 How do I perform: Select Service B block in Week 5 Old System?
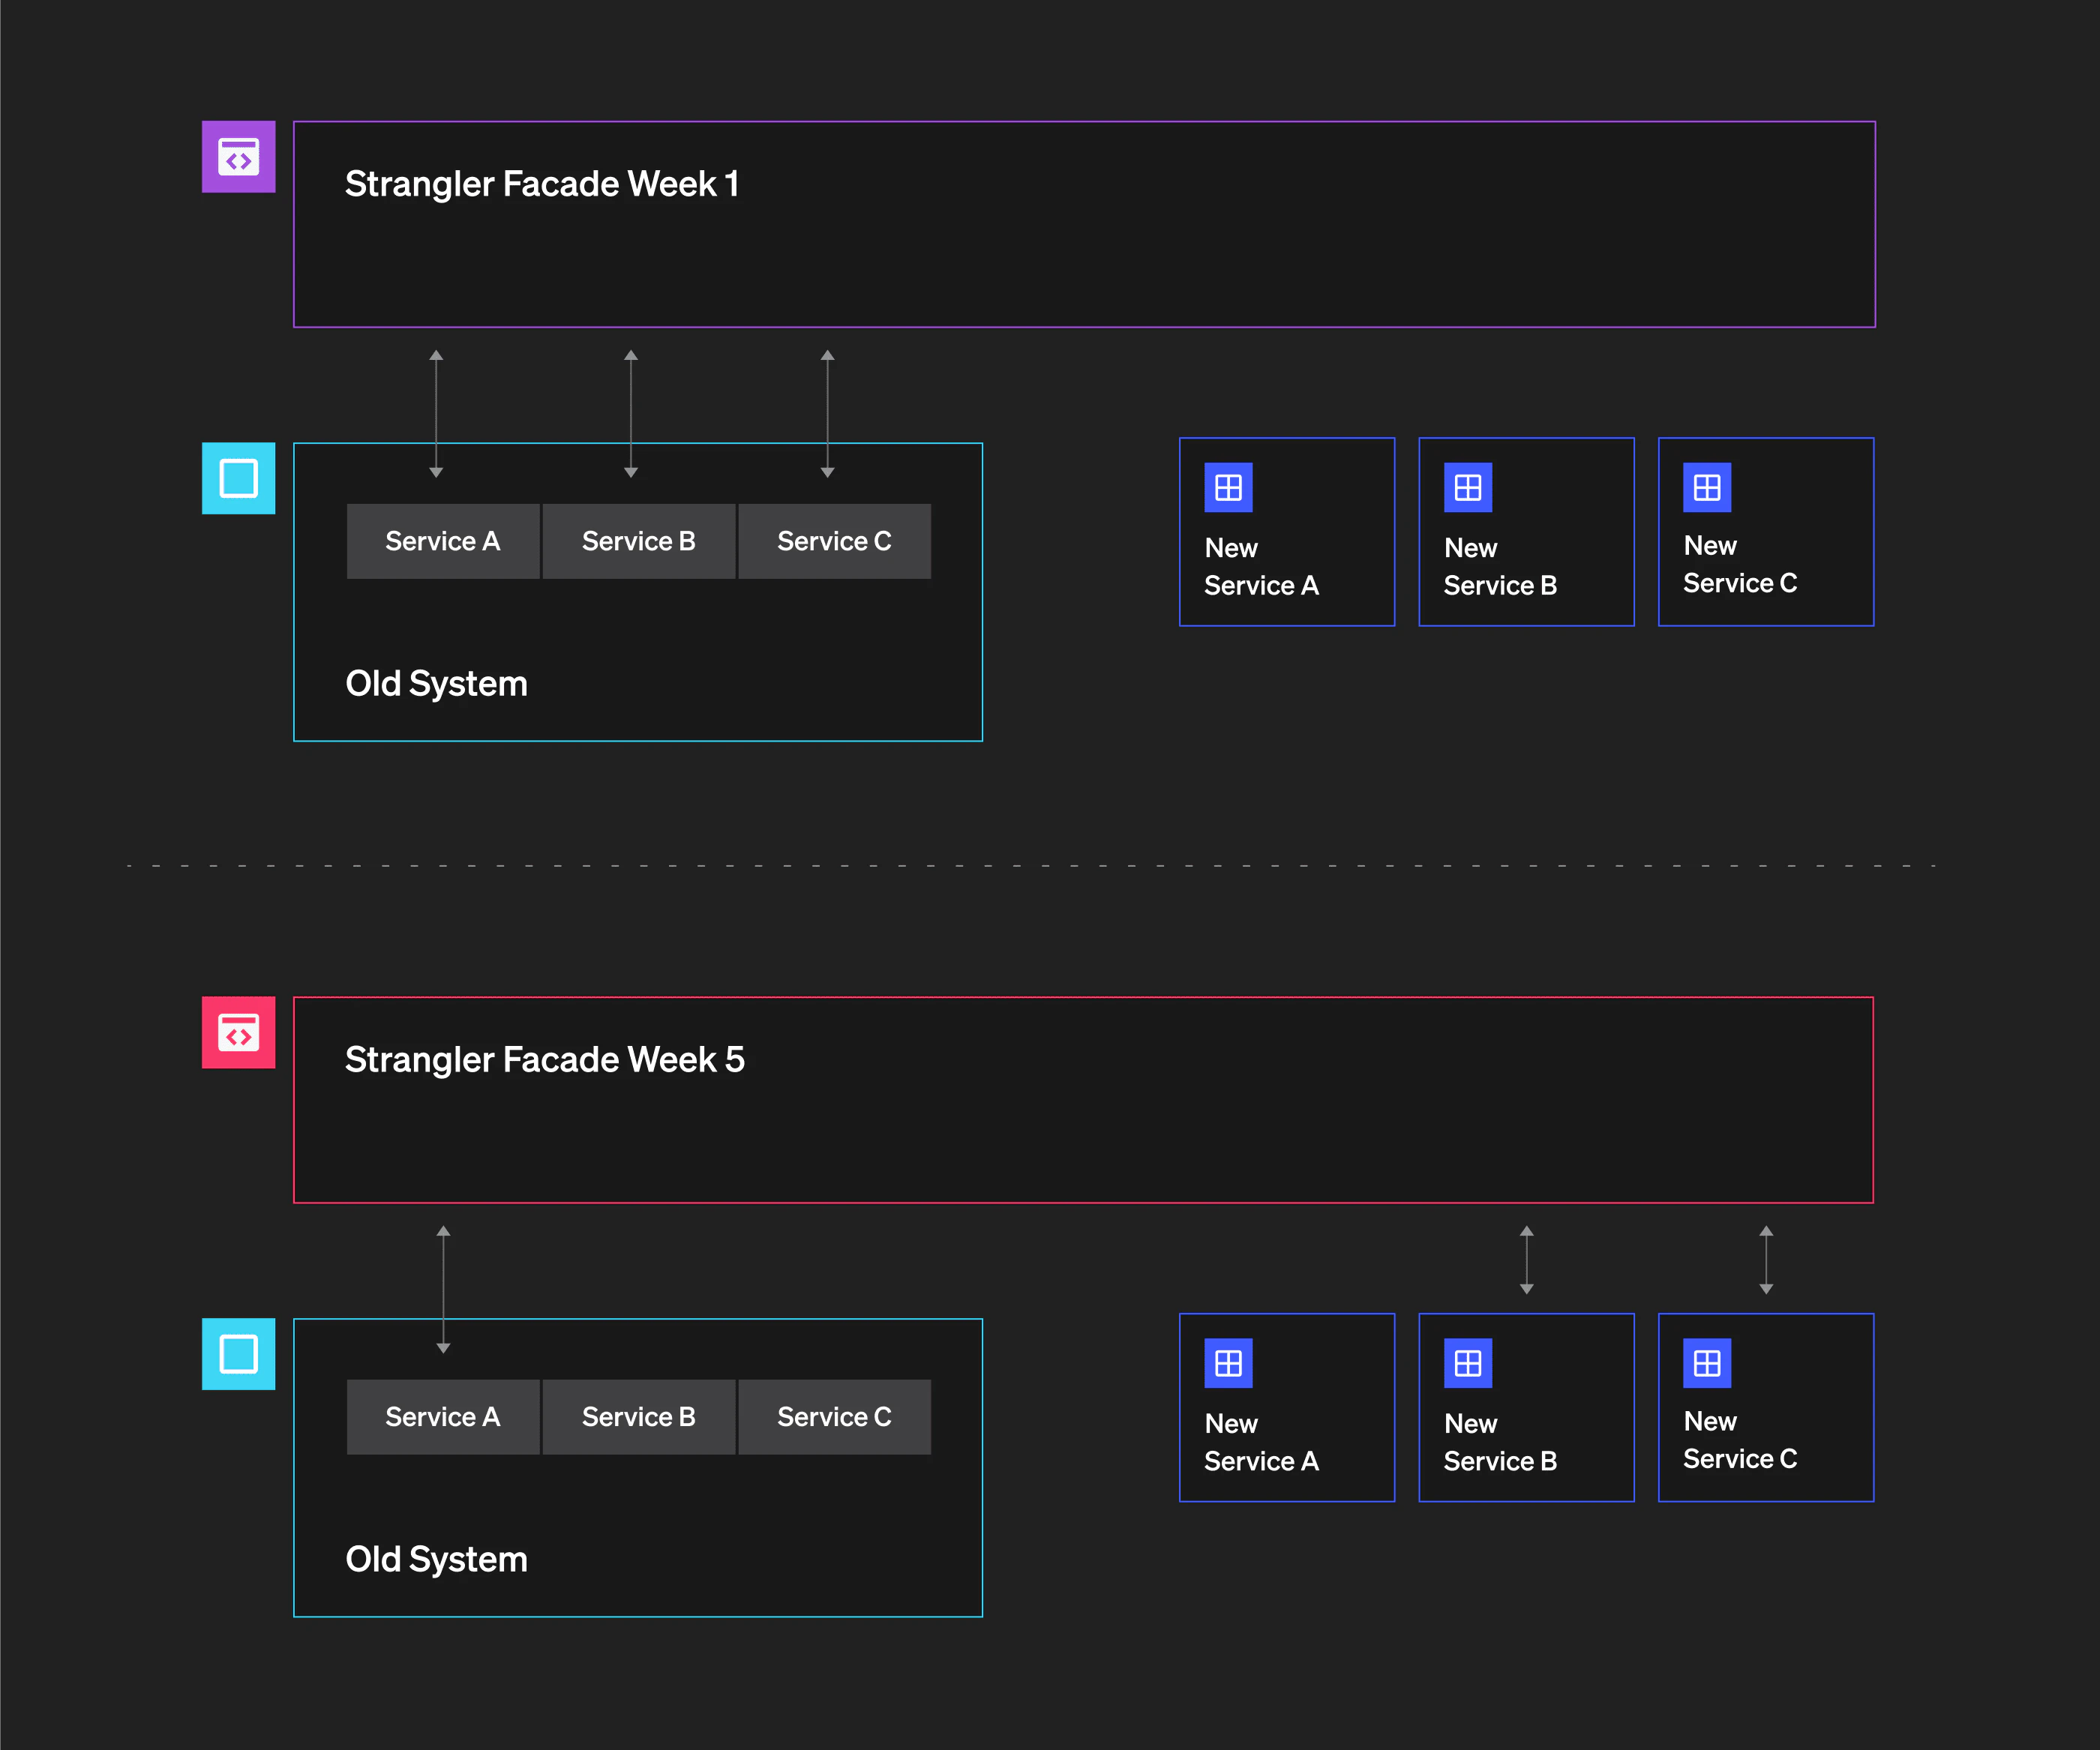coord(638,1417)
